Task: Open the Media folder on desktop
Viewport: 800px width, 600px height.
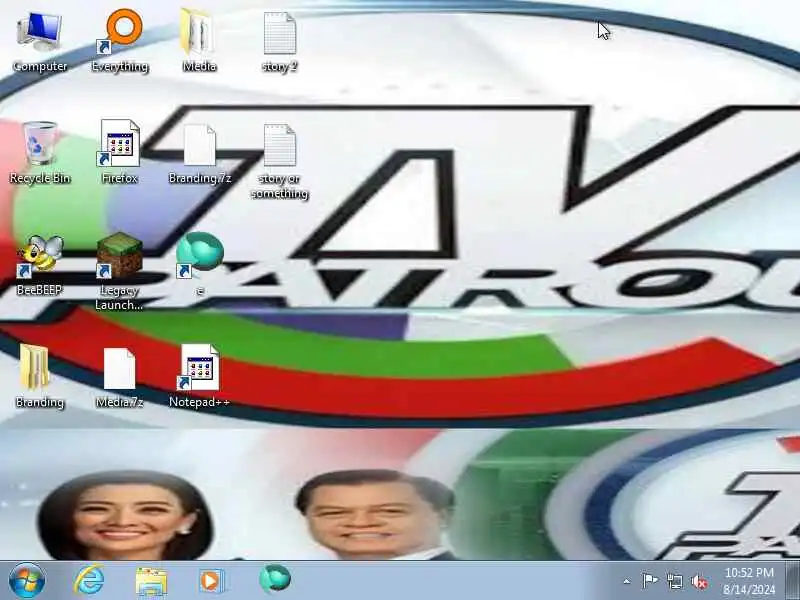Action: tap(199, 42)
